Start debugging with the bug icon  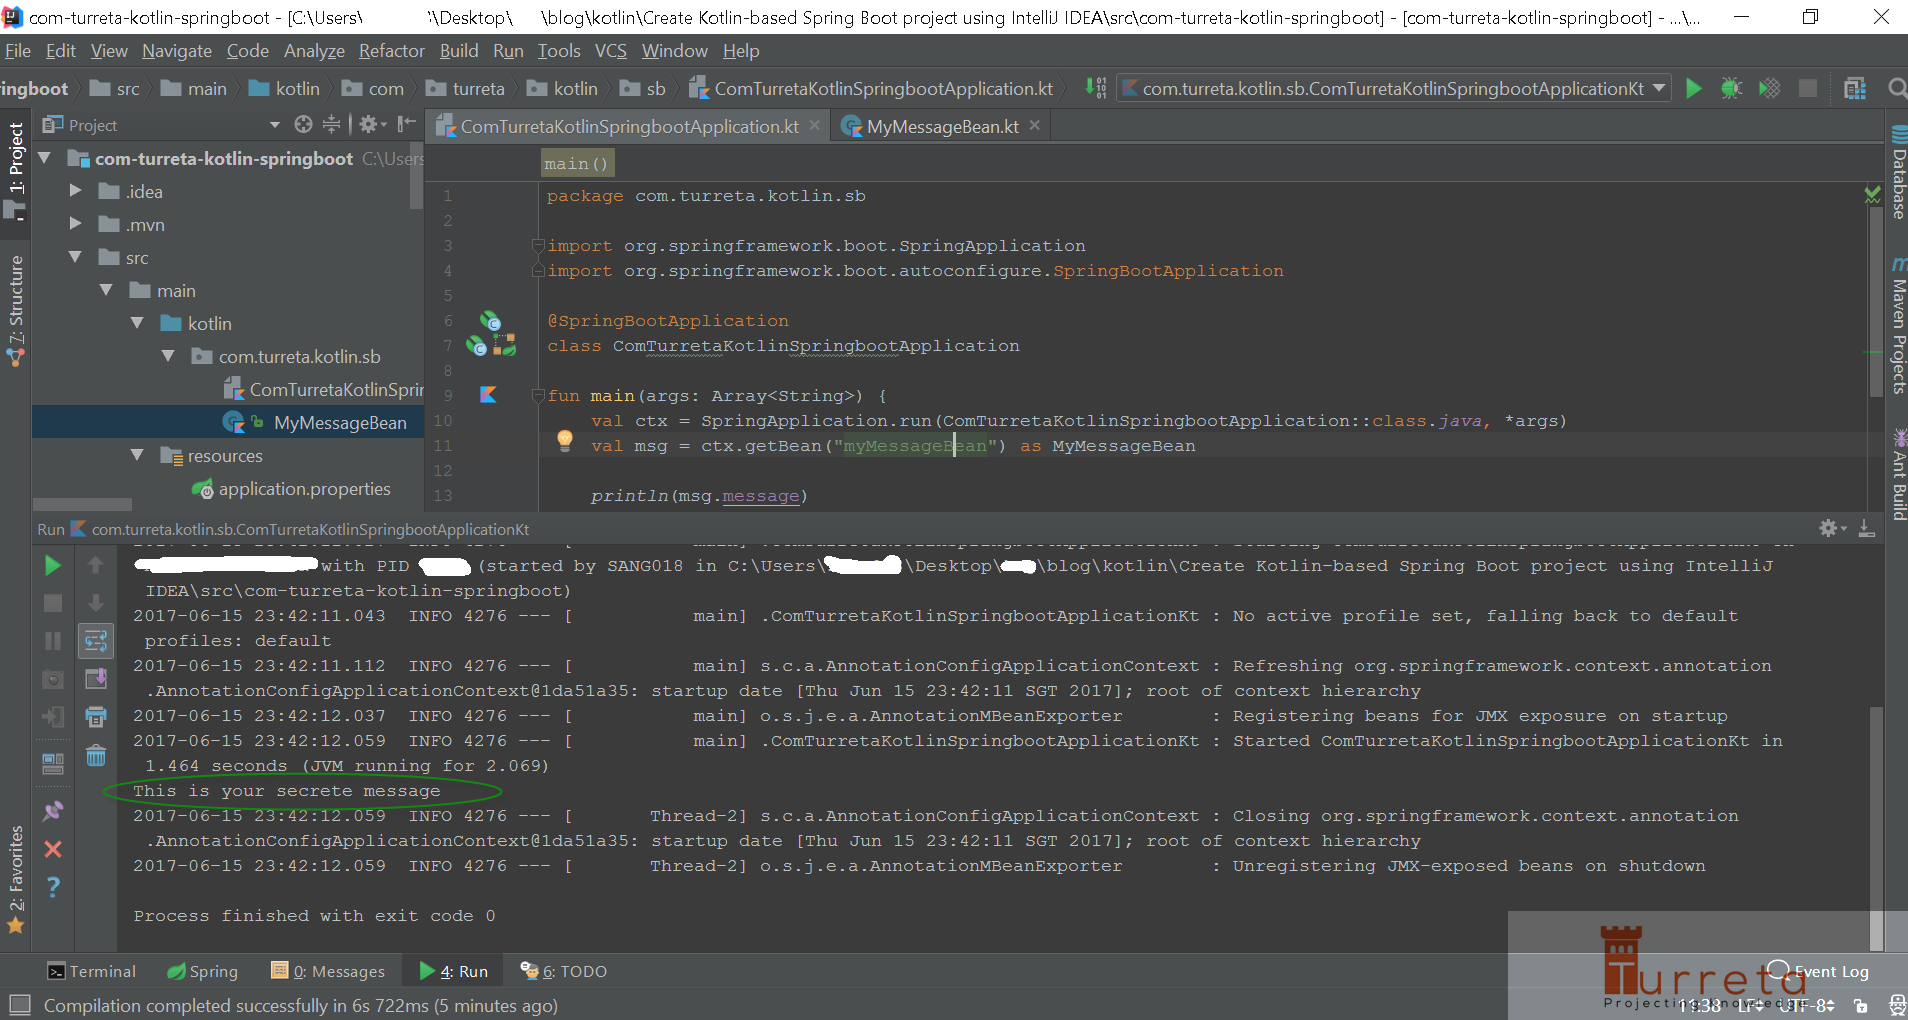point(1731,89)
